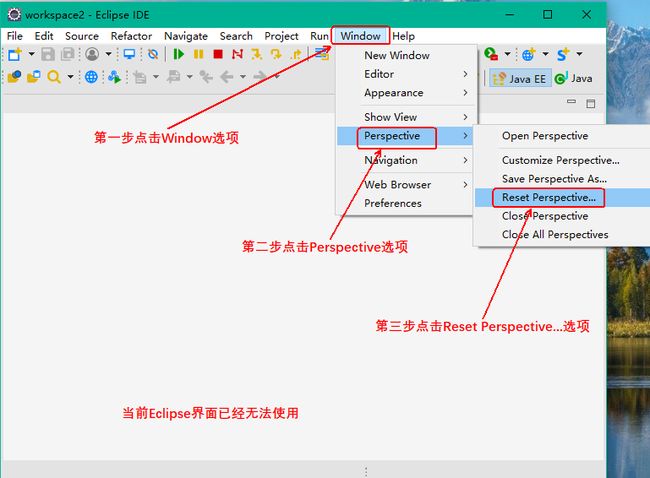650x478 pixels.
Task: Click the Step Return debug icon
Action: (296, 54)
